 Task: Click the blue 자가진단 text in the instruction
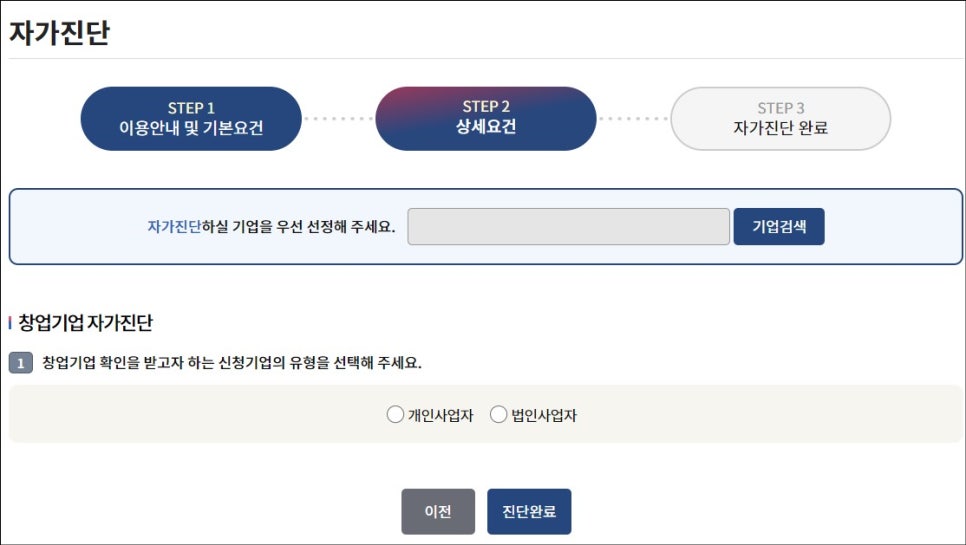click(174, 227)
